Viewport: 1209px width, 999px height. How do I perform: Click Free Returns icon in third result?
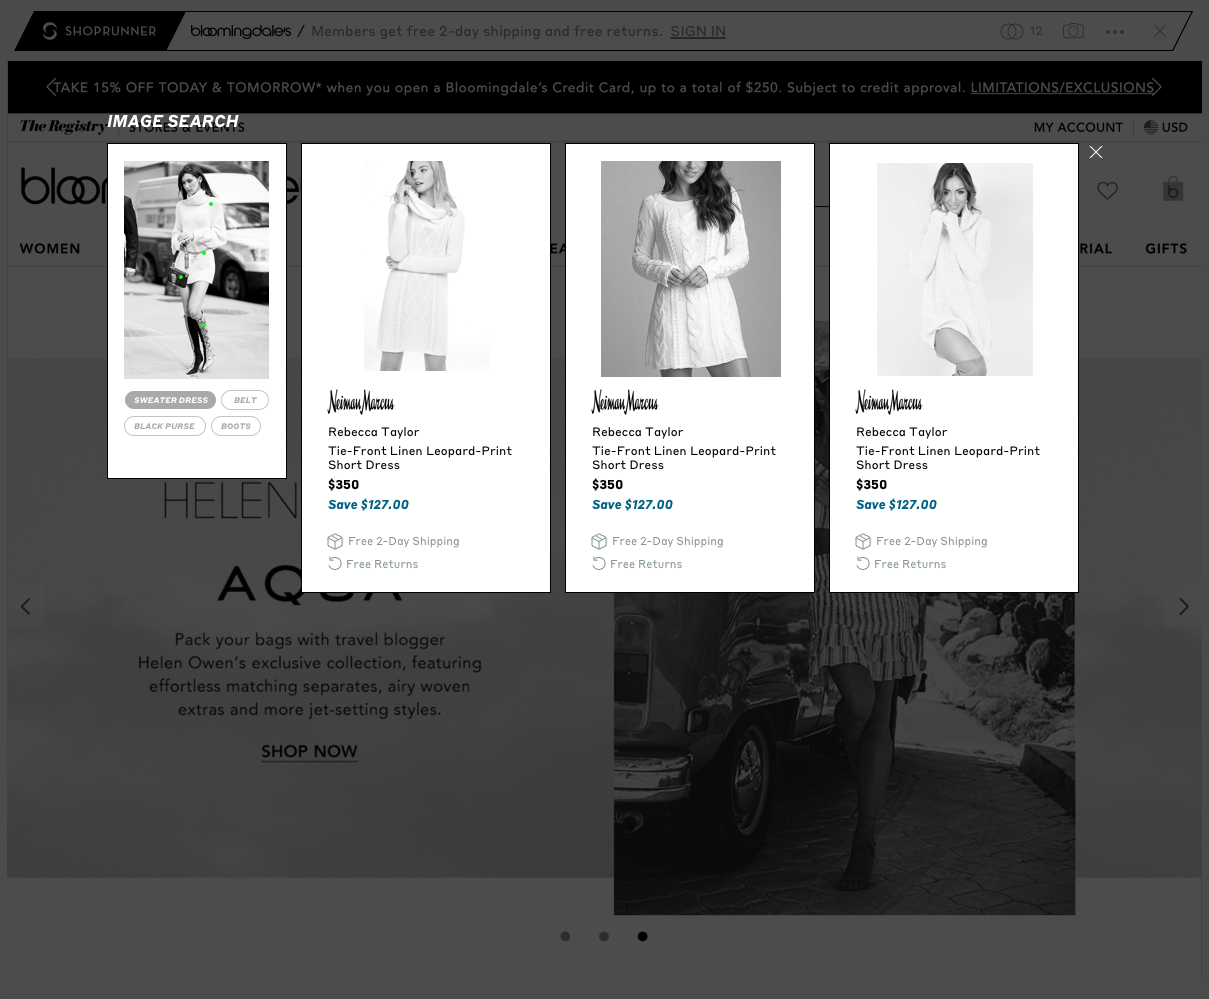[x=863, y=564]
